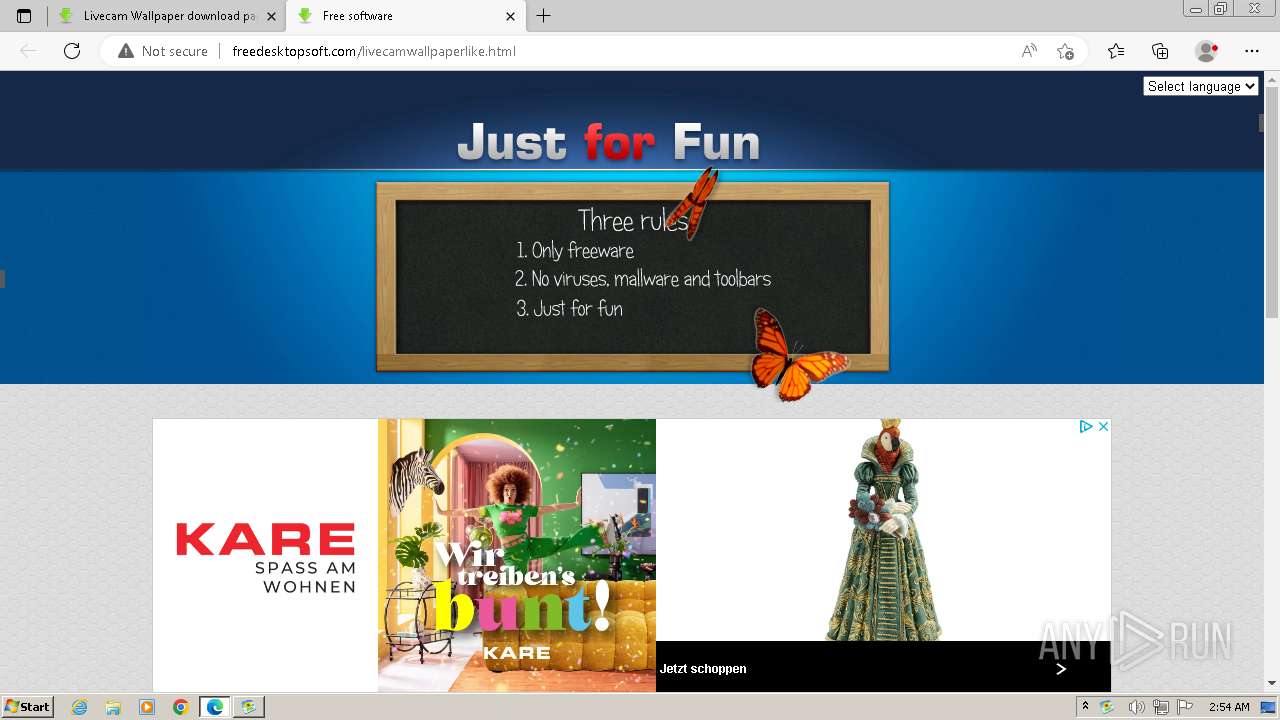
Task: Switch to Microsoft Edge taskbar button
Action: [215, 707]
